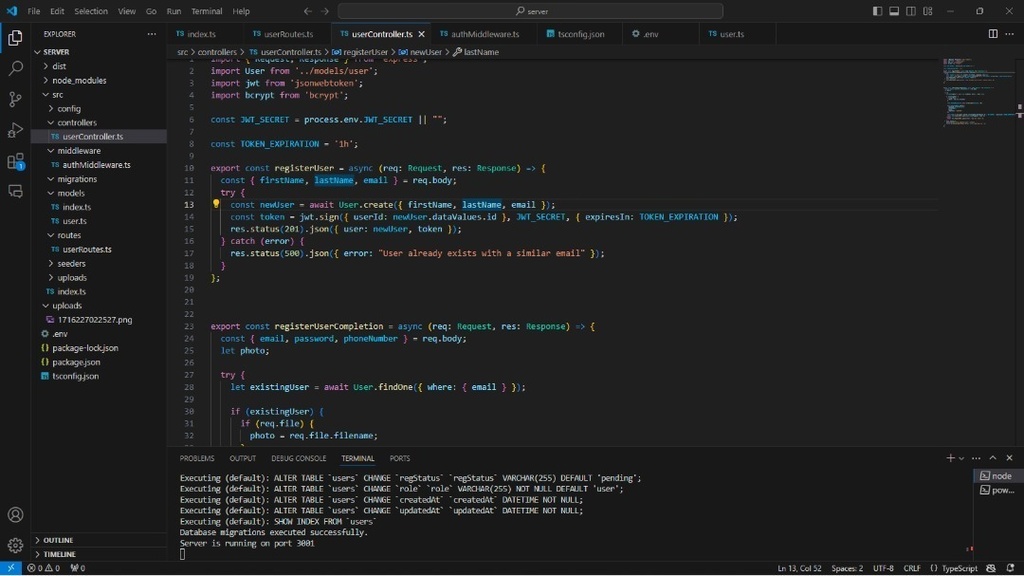
Task: Click Ln 13, Col 52 in status bar
Action: point(799,568)
